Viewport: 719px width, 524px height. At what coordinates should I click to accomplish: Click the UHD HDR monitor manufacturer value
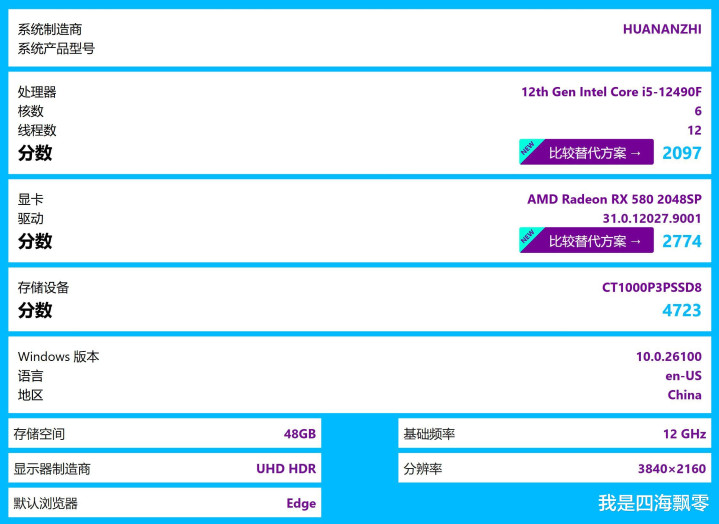[286, 469]
